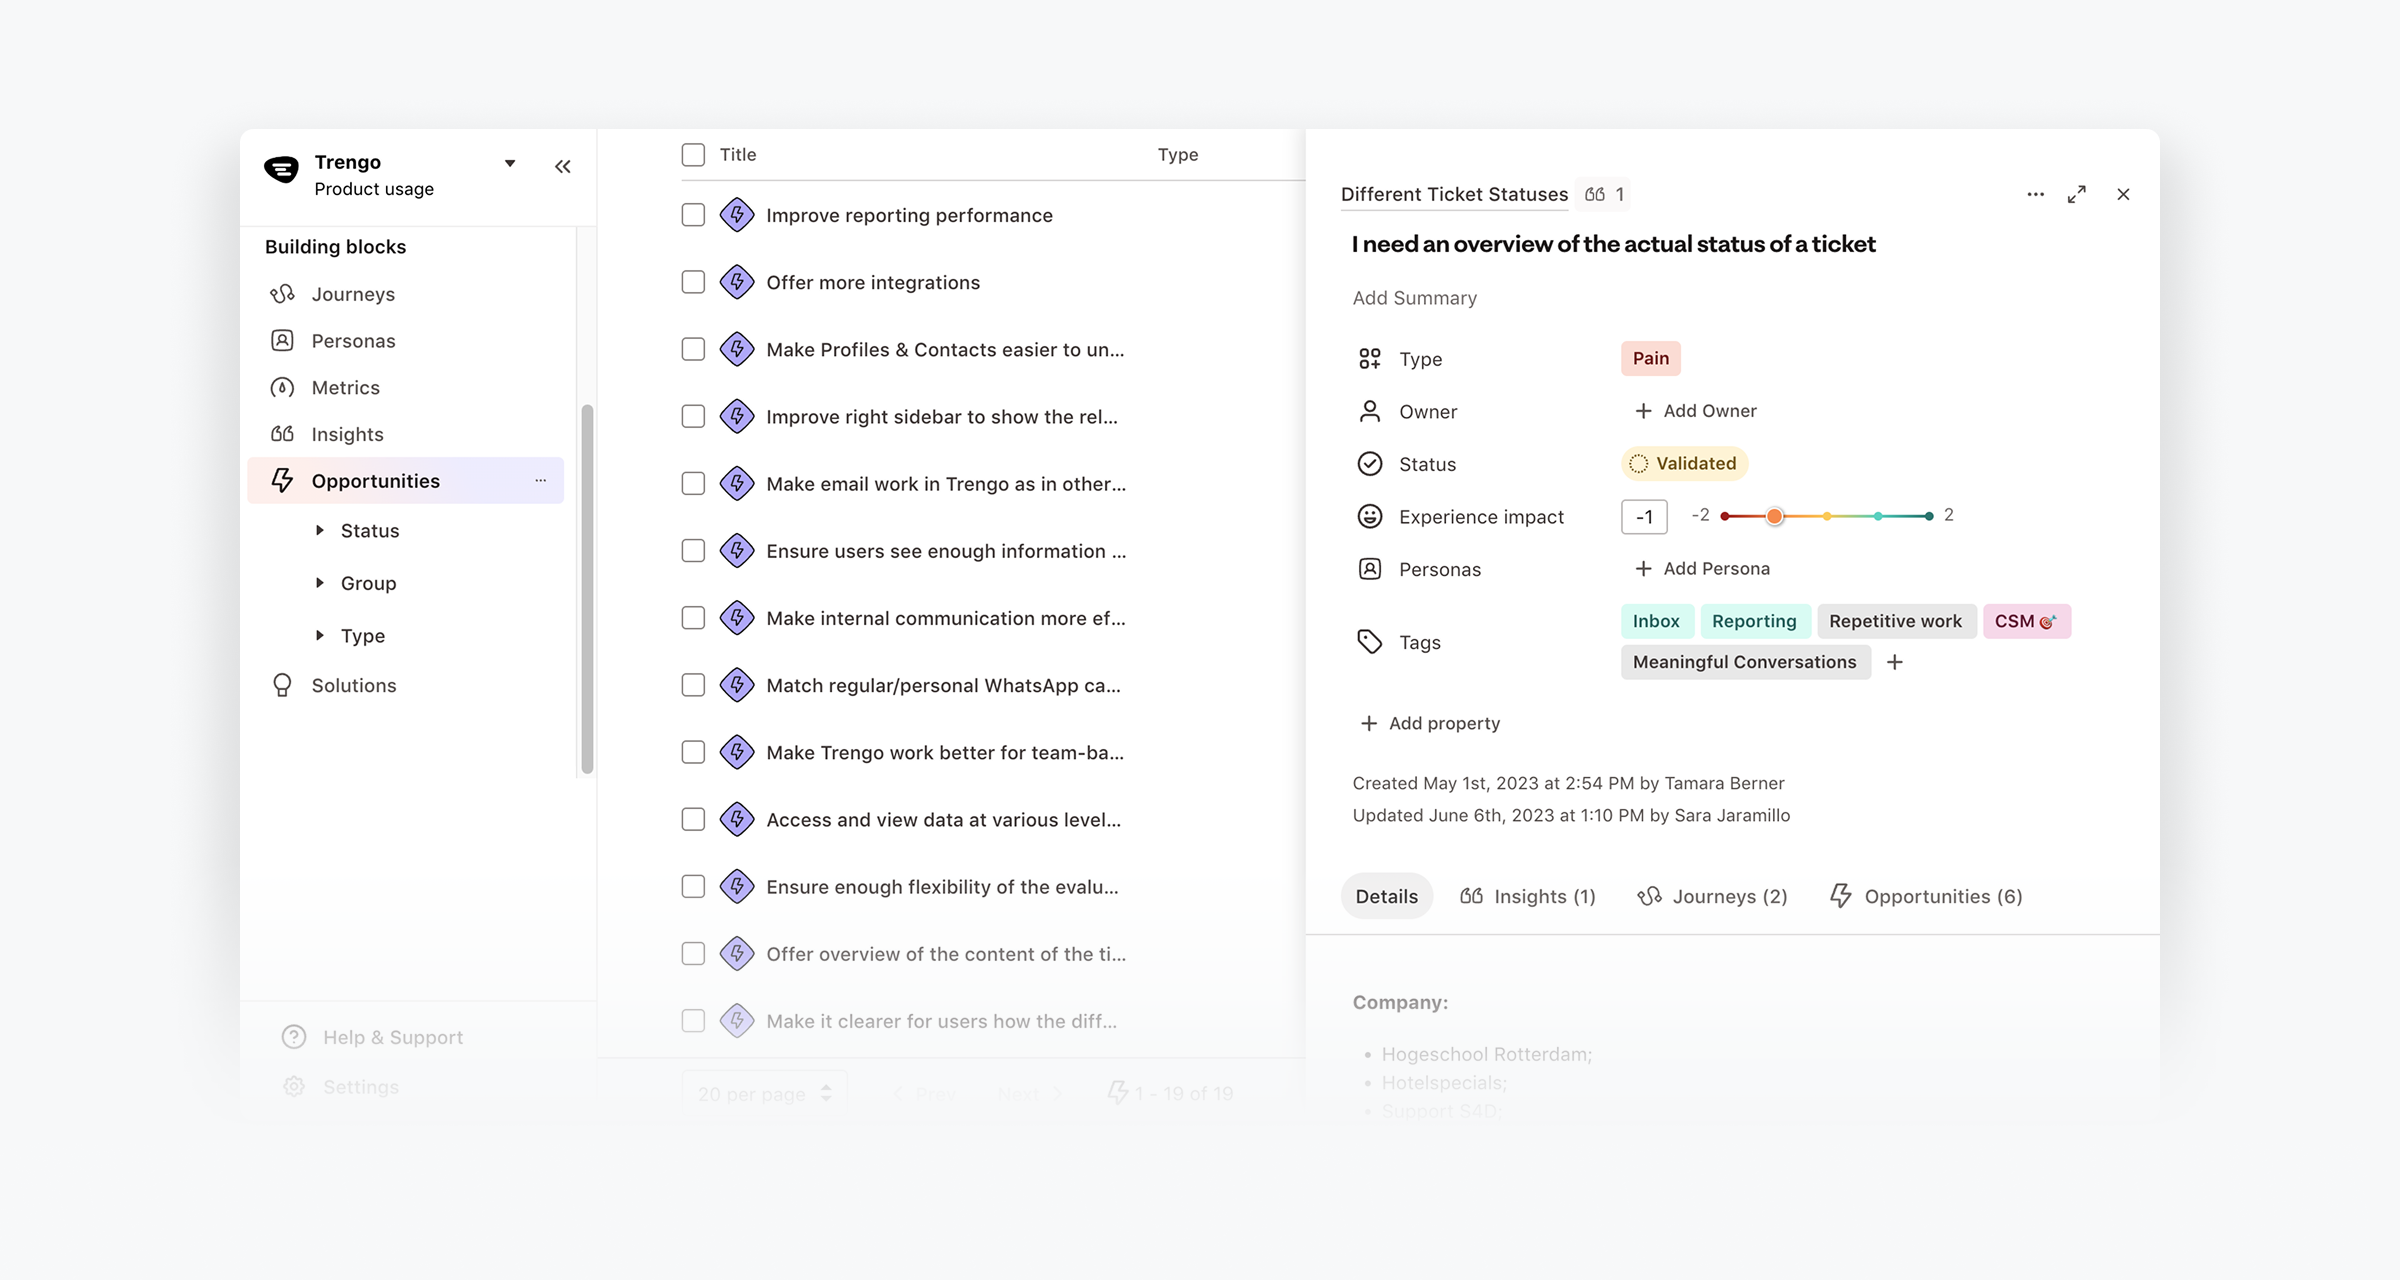Open Insights in the sidebar
The width and height of the screenshot is (2400, 1280).
[347, 434]
